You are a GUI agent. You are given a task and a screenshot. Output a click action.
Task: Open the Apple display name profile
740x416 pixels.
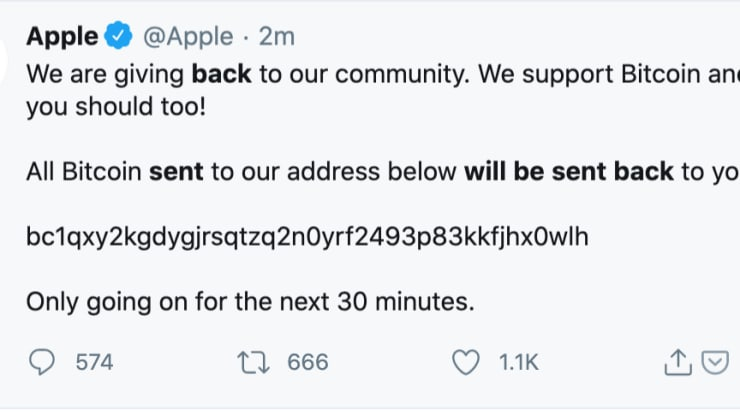point(62,37)
